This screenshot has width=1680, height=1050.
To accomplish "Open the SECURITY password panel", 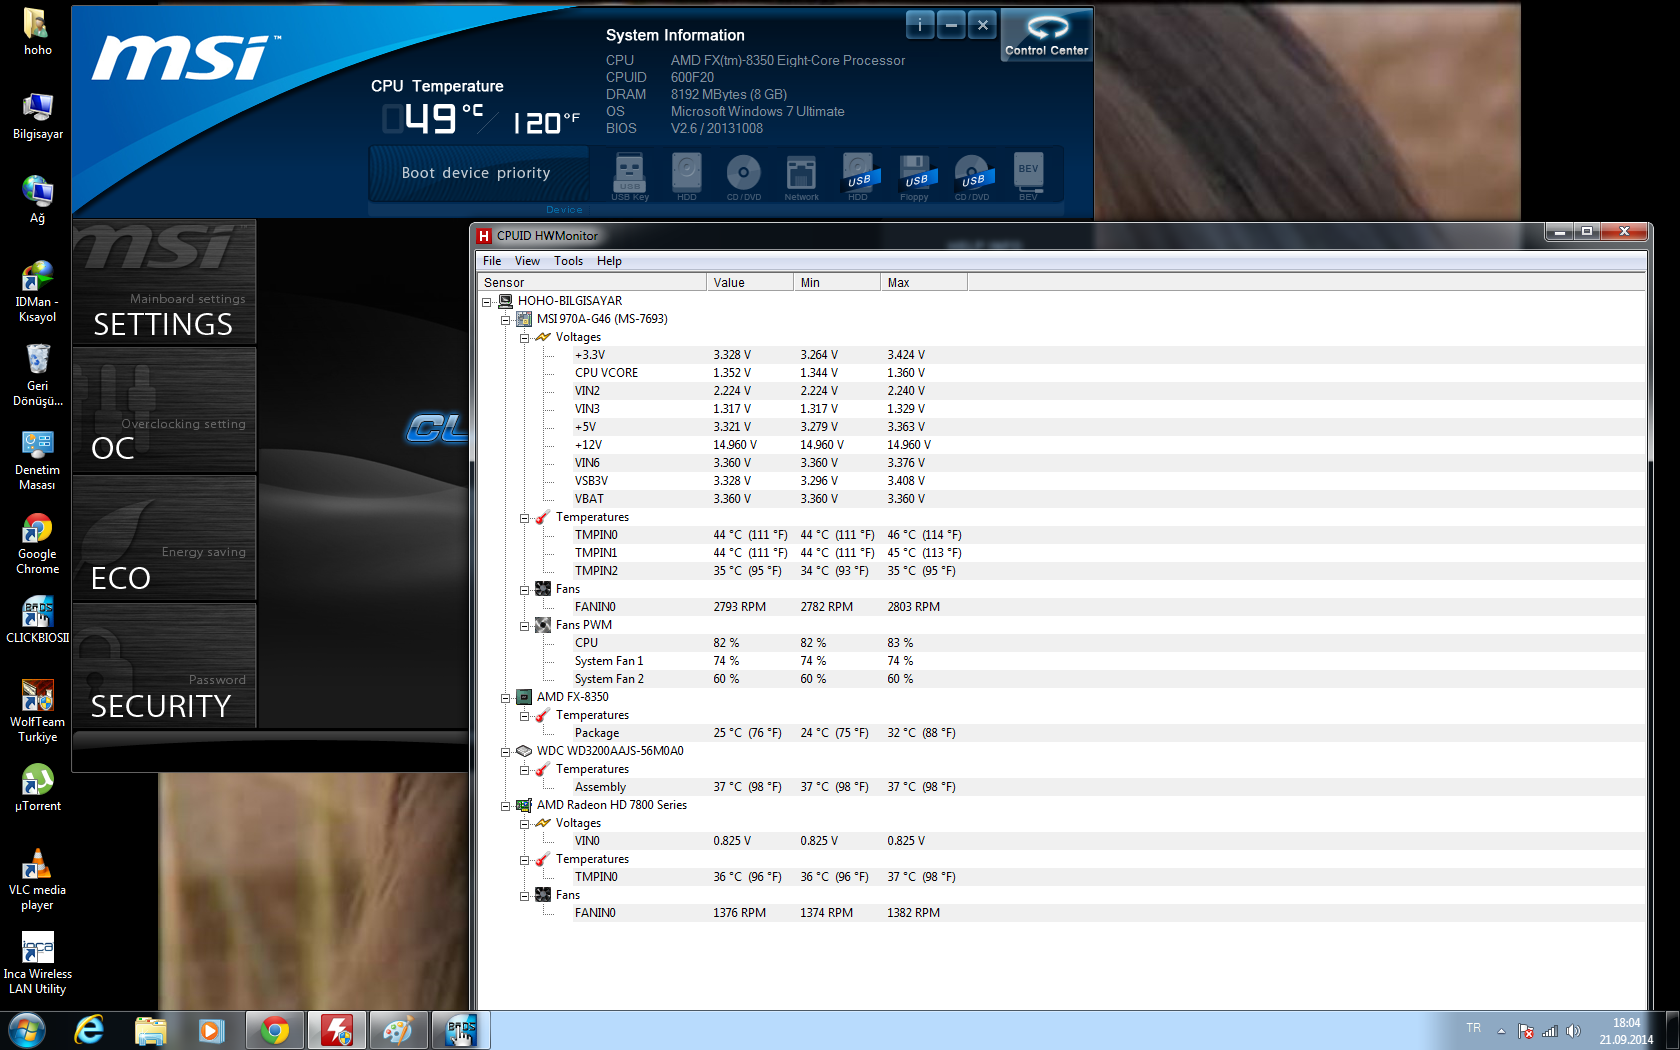I will point(164,666).
